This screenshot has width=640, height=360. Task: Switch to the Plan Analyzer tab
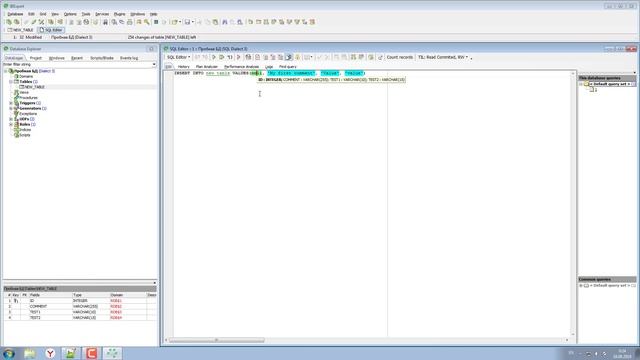click(207, 67)
